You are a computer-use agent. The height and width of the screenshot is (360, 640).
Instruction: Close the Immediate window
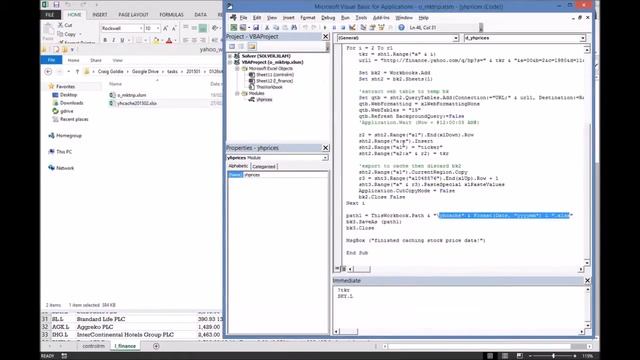[587, 280]
